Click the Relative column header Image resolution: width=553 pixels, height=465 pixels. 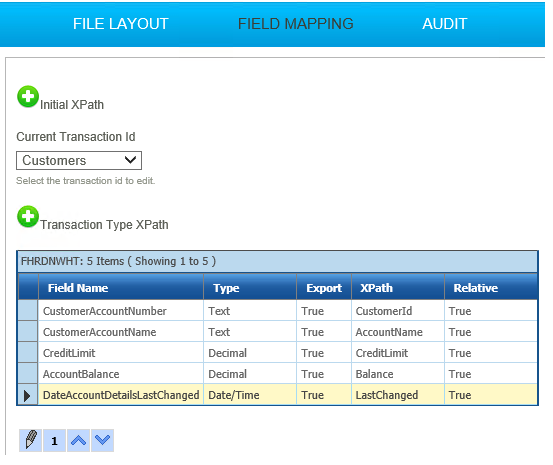[491, 288]
